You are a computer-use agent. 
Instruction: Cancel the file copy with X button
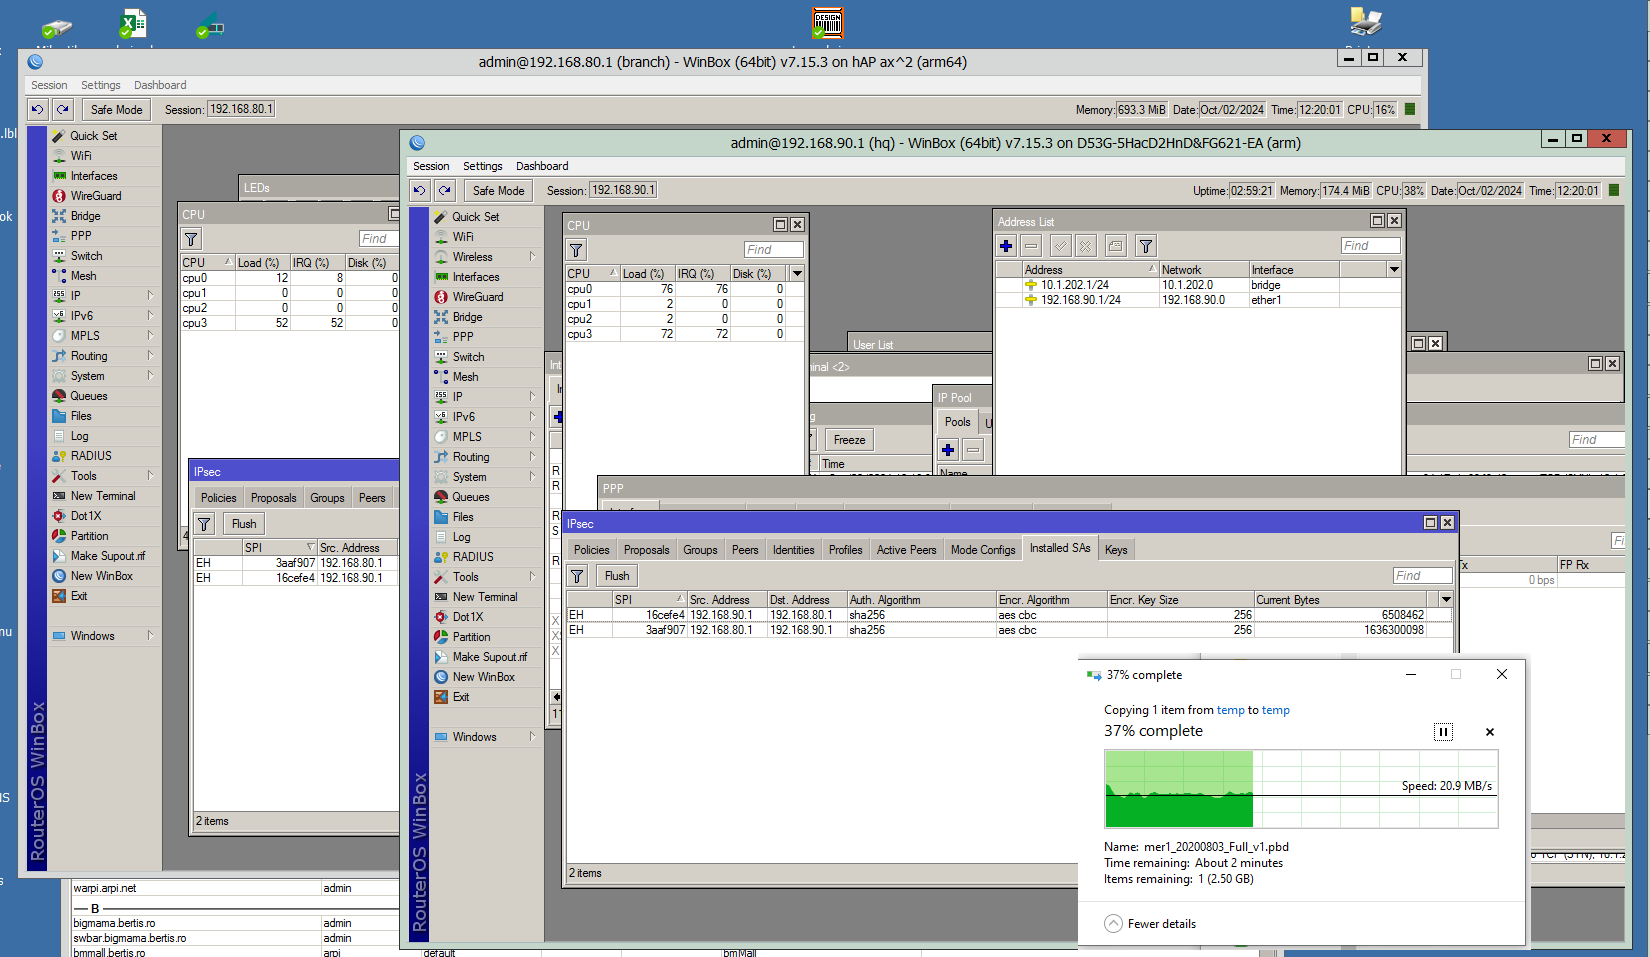[1490, 732]
